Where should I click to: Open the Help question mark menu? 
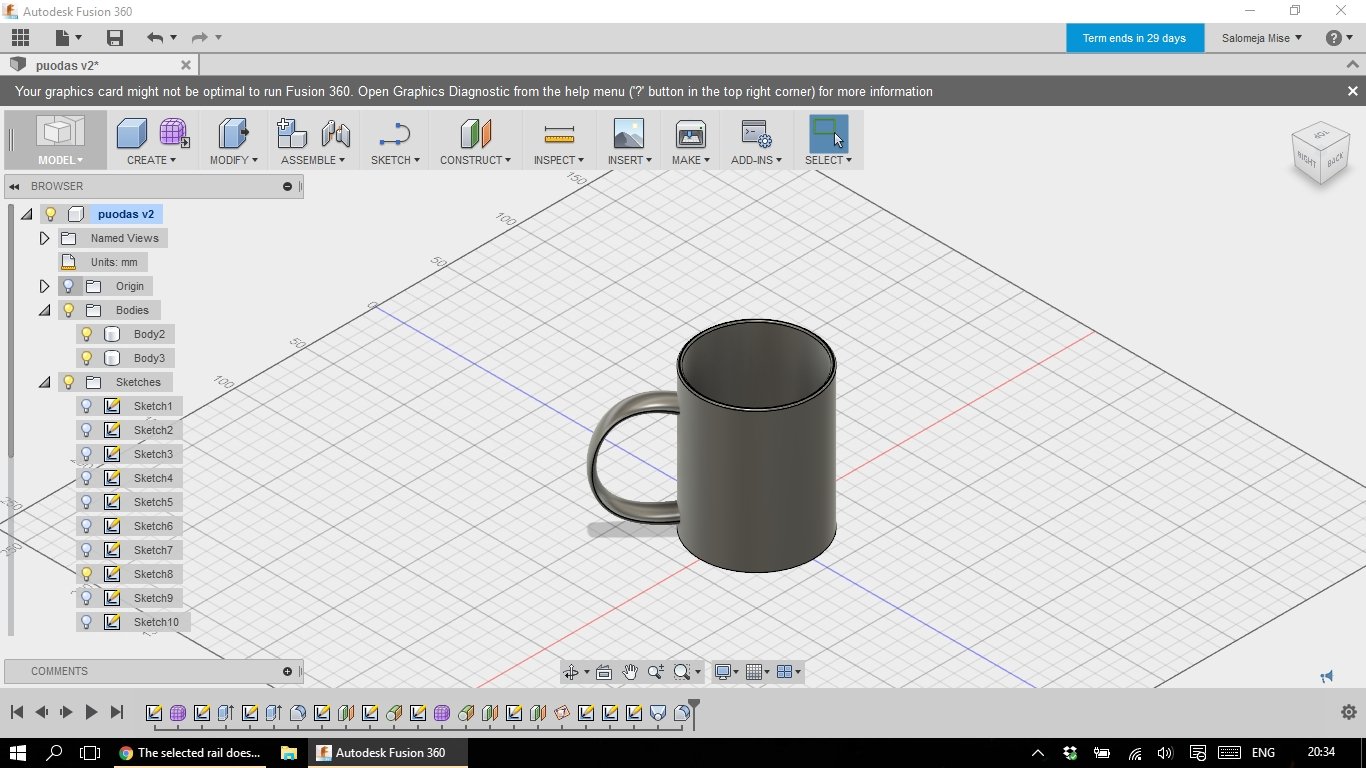pyautogui.click(x=1339, y=38)
